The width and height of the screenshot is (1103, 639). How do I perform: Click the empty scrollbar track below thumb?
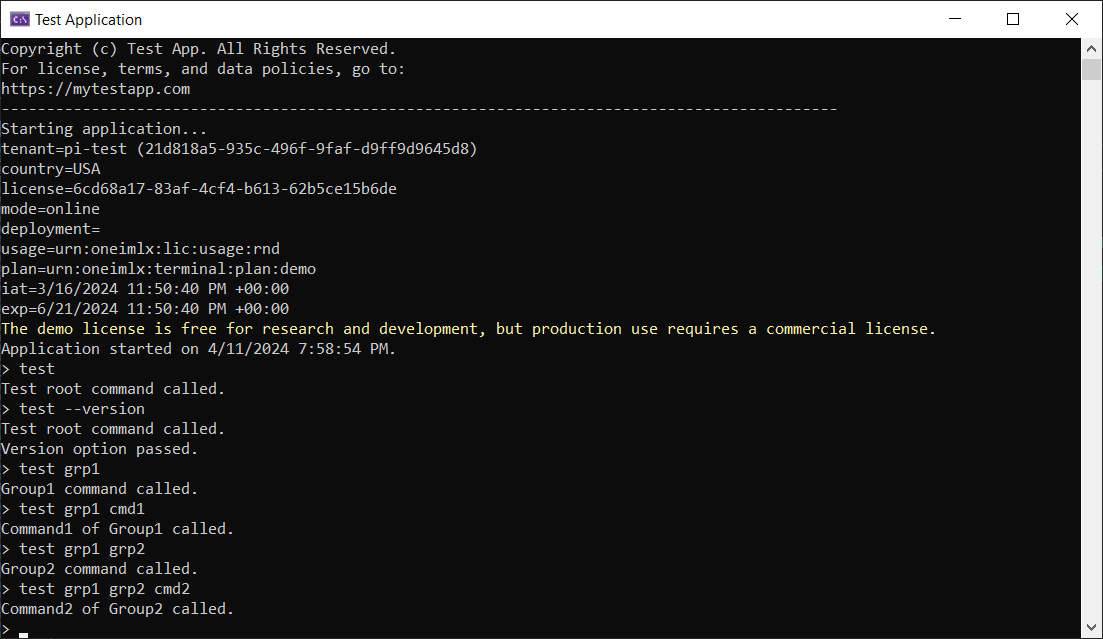1092,350
